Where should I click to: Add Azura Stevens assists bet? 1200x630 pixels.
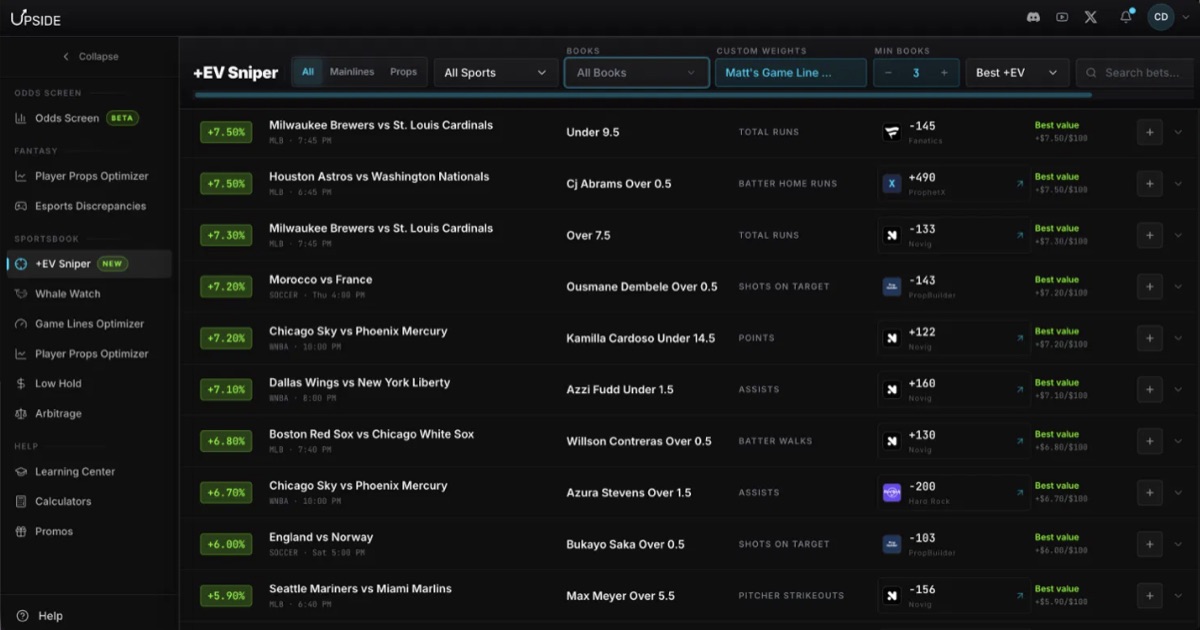point(1150,493)
